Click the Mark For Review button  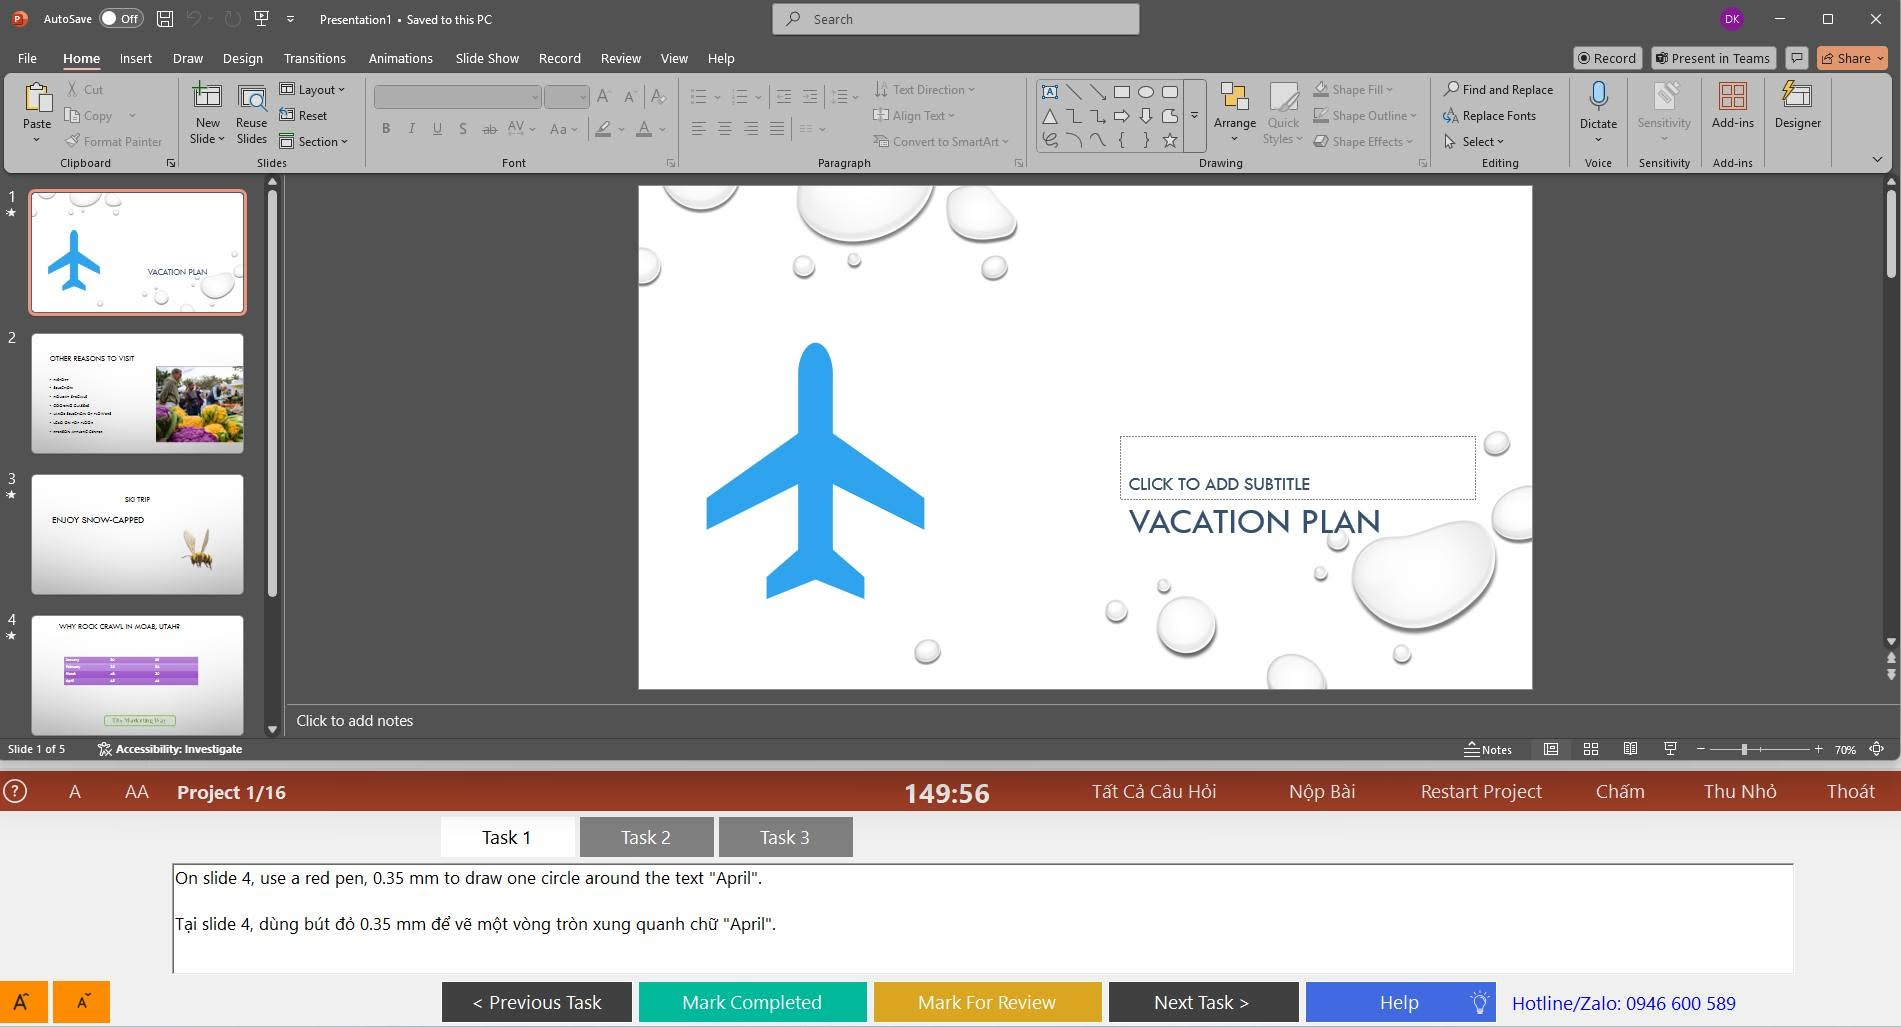pyautogui.click(x=987, y=1002)
